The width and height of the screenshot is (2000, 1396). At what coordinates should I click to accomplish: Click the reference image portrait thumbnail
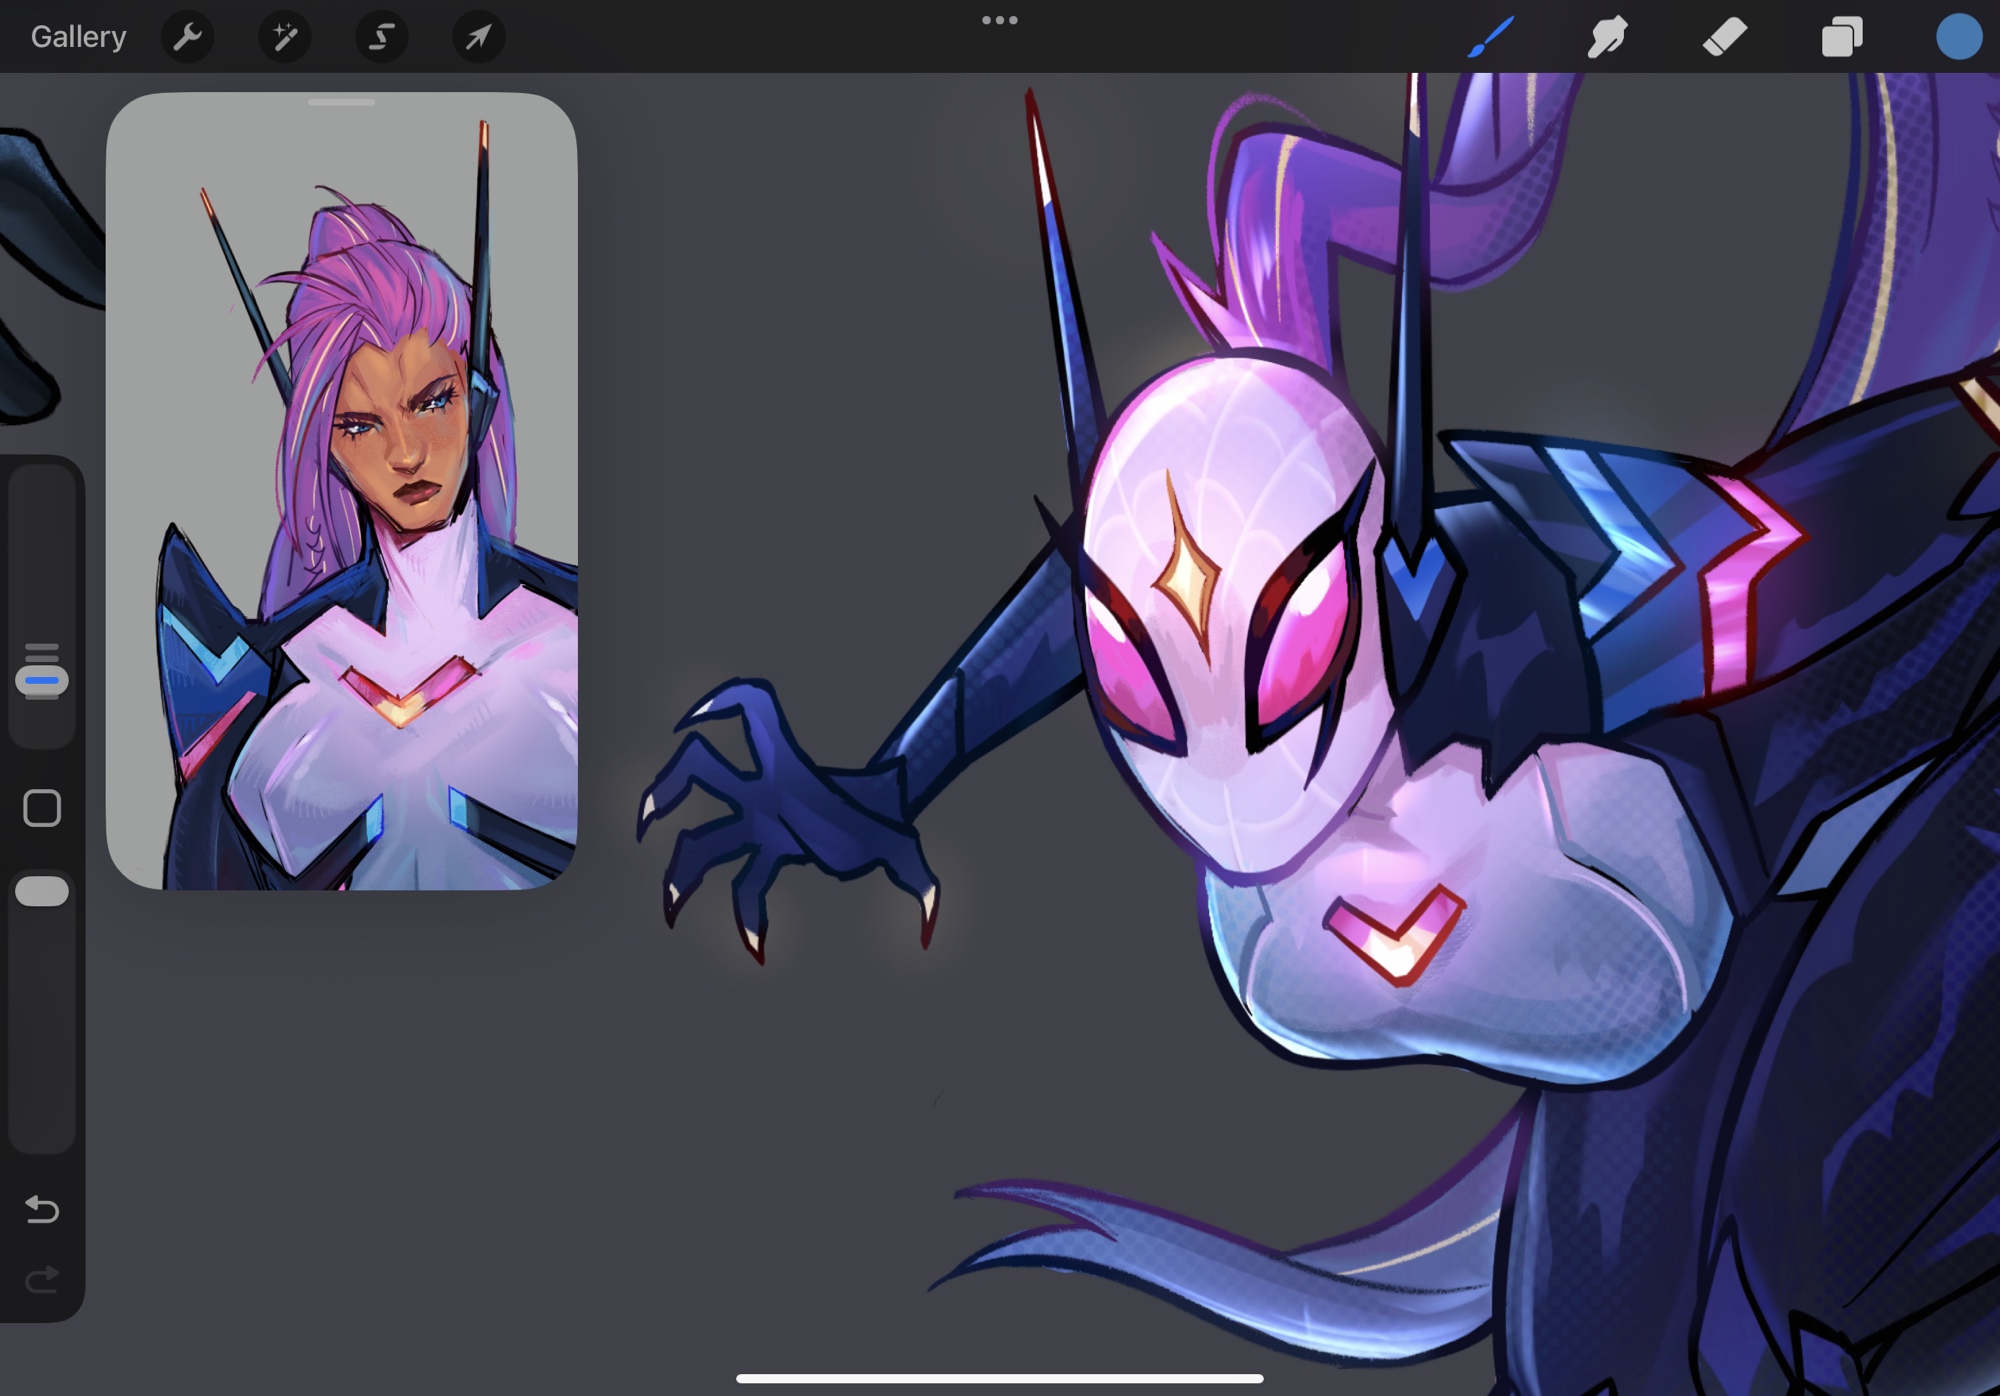coord(341,500)
